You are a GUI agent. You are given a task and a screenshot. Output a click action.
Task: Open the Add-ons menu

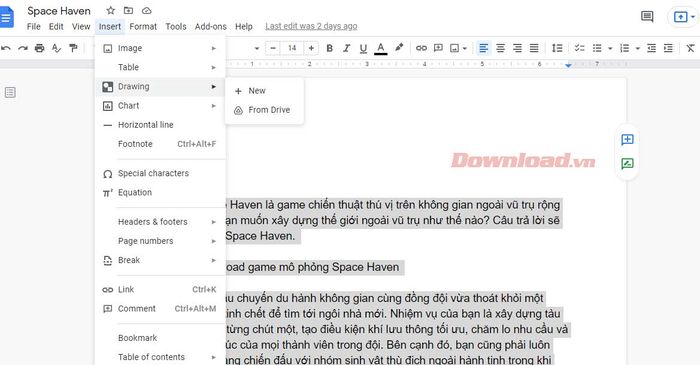(x=211, y=26)
